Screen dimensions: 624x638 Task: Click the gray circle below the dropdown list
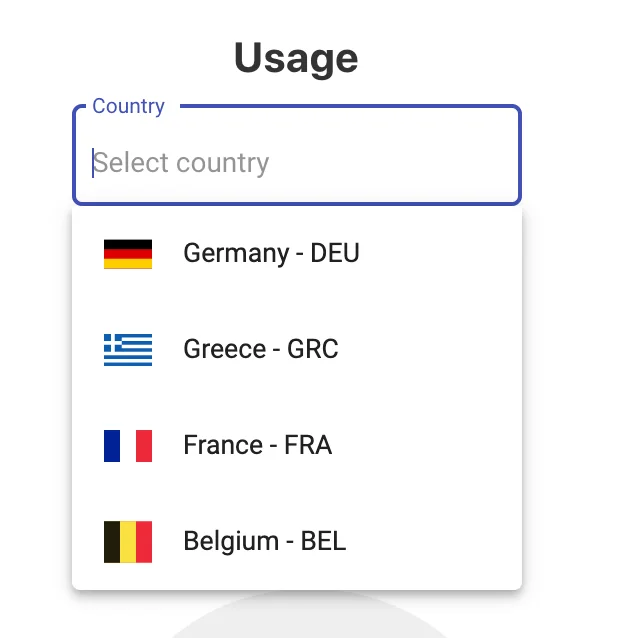310,615
